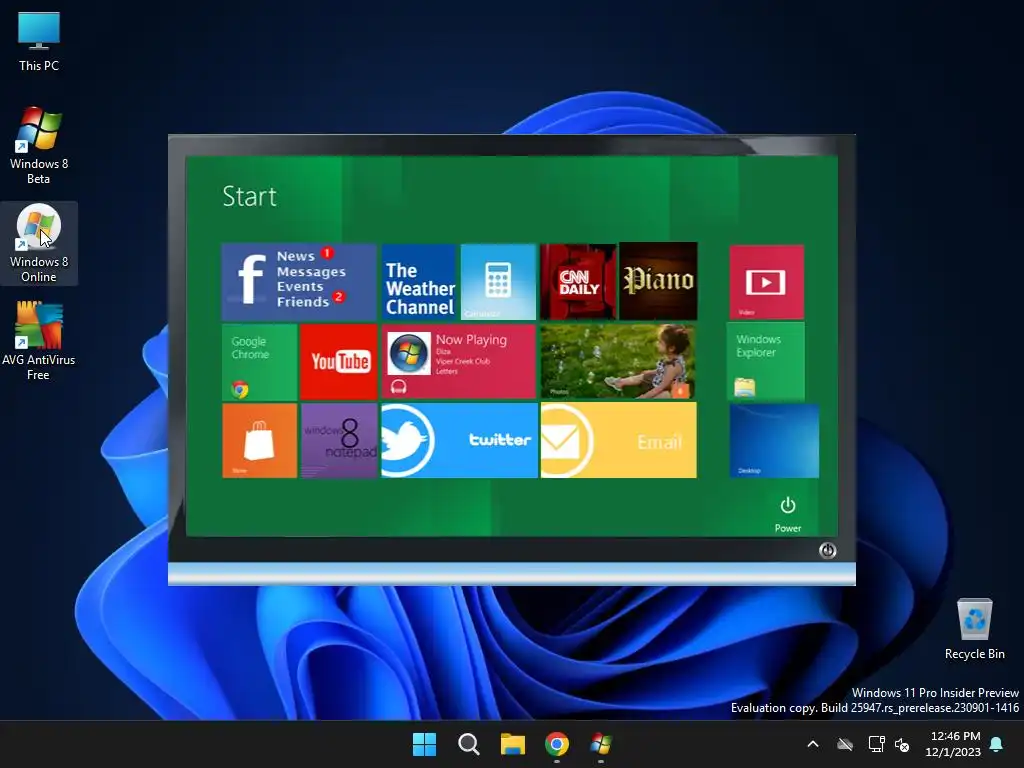1024x768 pixels.
Task: Click the monitor frame power button
Action: (827, 551)
